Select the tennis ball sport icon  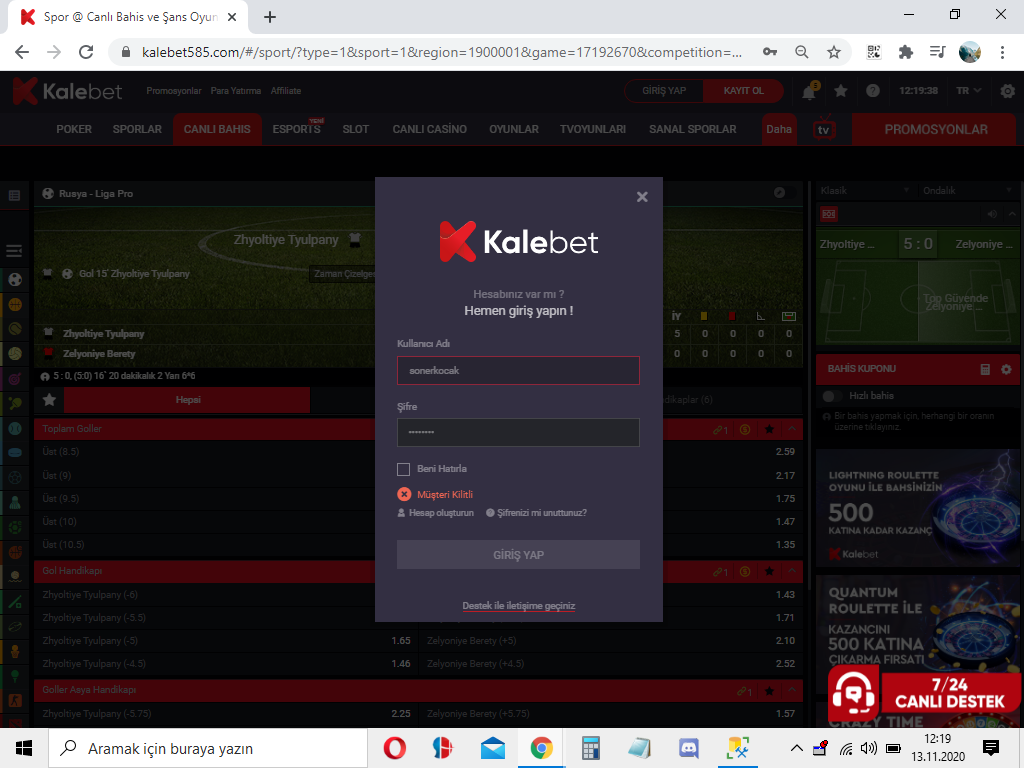pyautogui.click(x=15, y=329)
